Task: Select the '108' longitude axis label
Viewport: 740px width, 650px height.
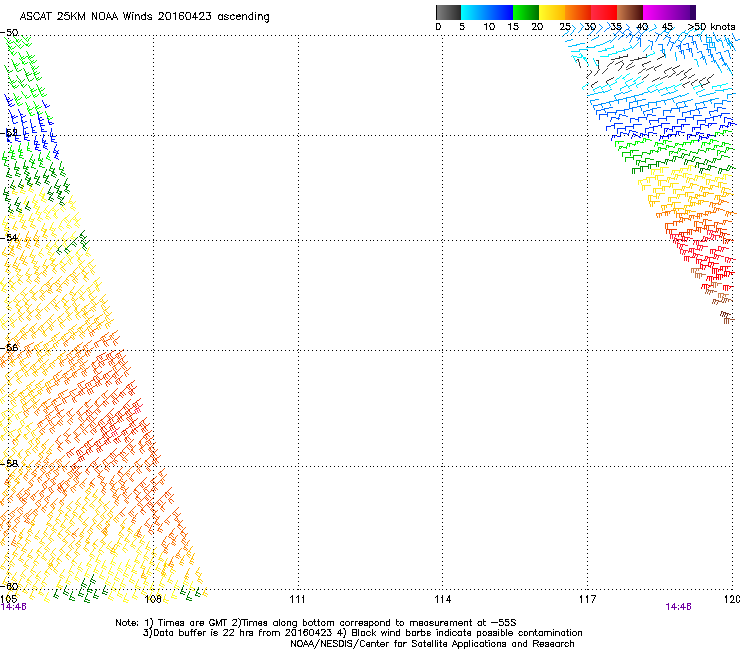Action: (152, 599)
